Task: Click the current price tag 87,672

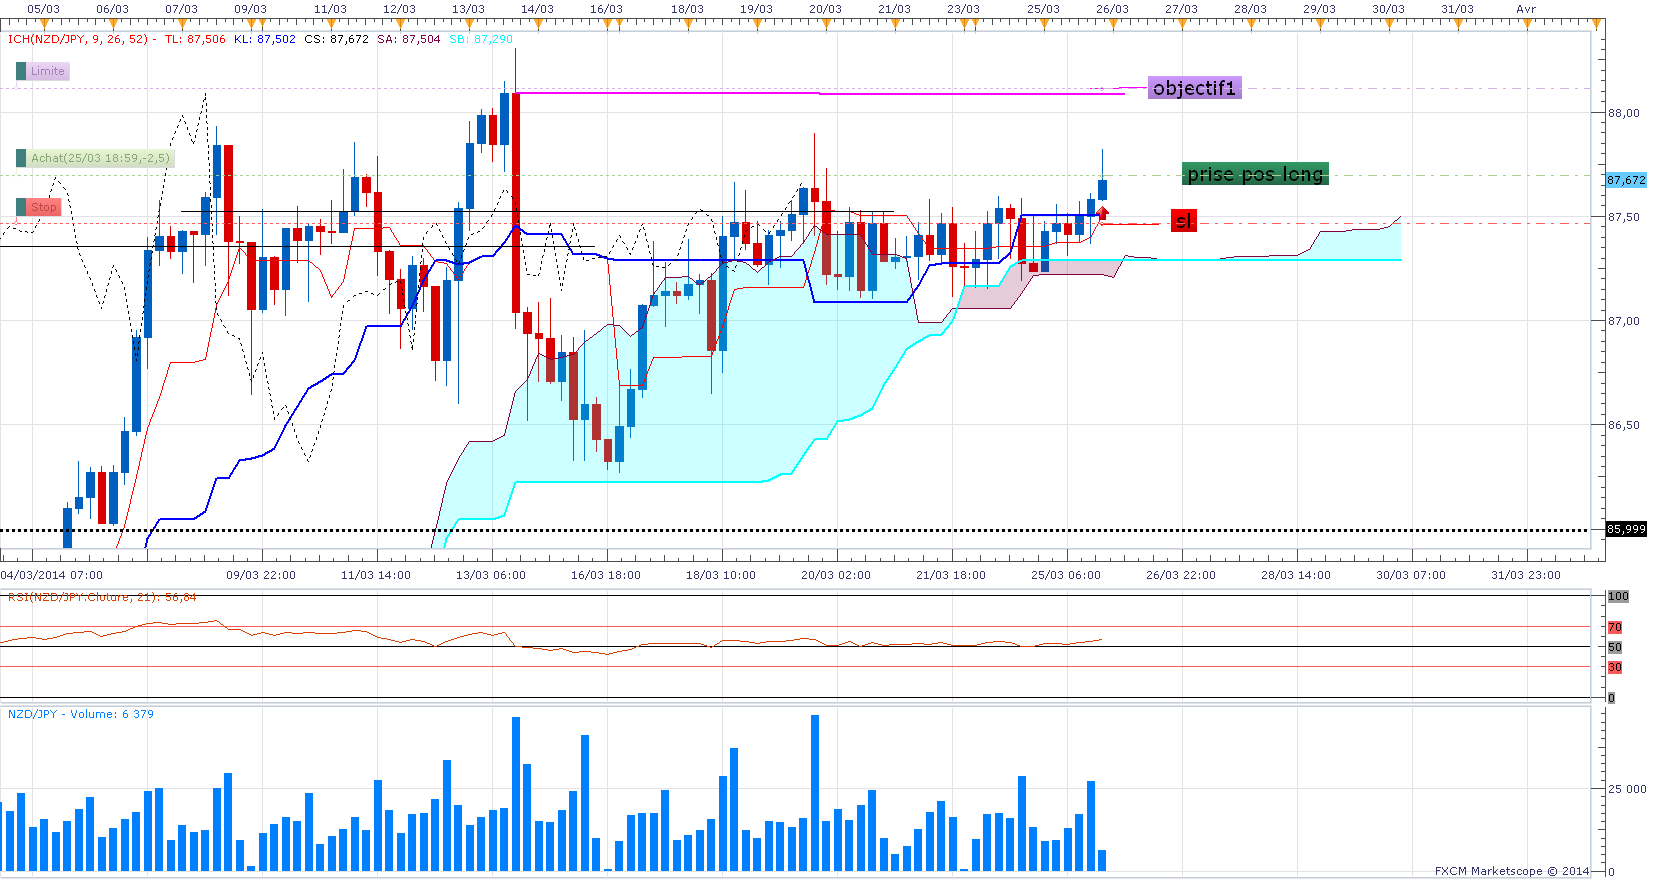Action: pos(1626,180)
